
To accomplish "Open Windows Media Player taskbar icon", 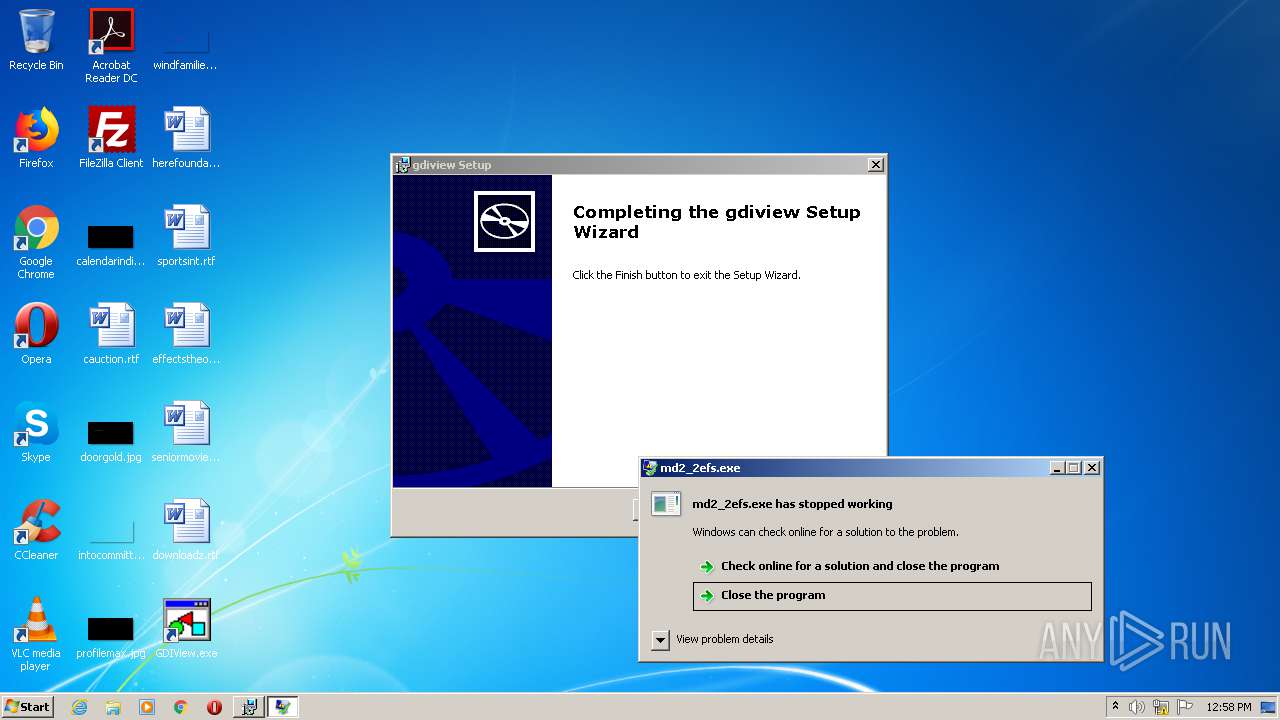I will (x=147, y=707).
